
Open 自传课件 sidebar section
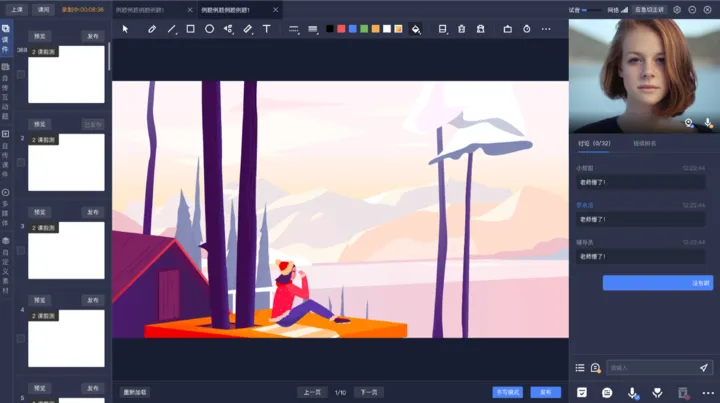click(6, 154)
